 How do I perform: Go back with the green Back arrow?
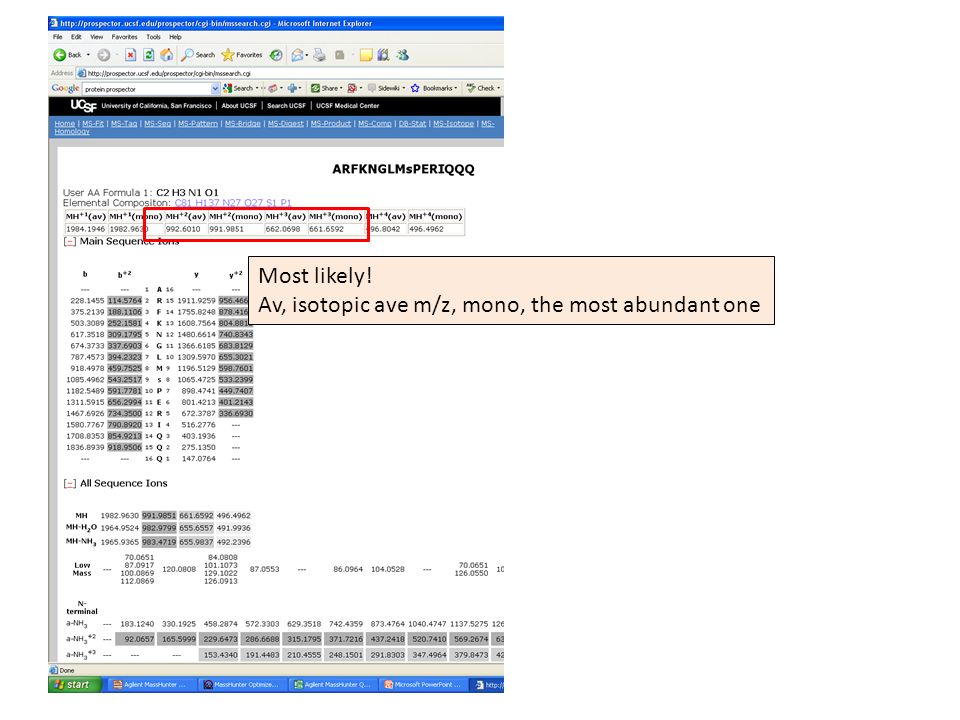[x=59, y=55]
